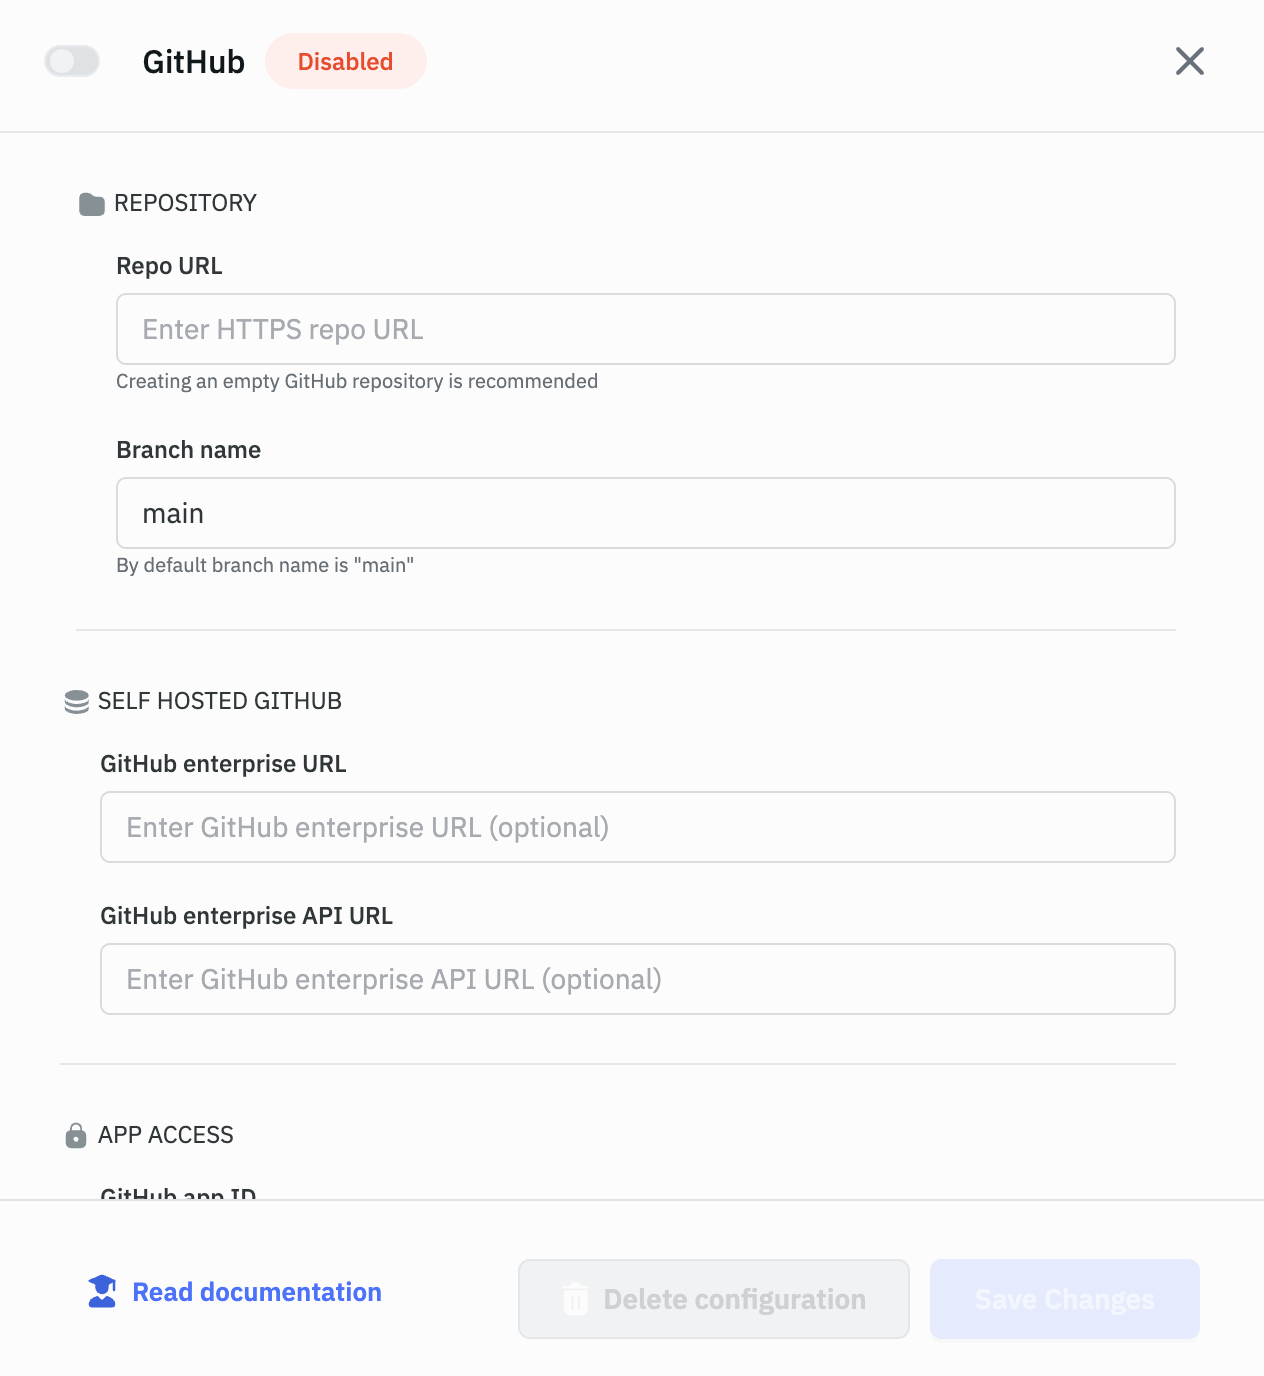Viewport: 1264px width, 1376px height.
Task: Select the APP ACCESS section heading
Action: coord(165,1135)
